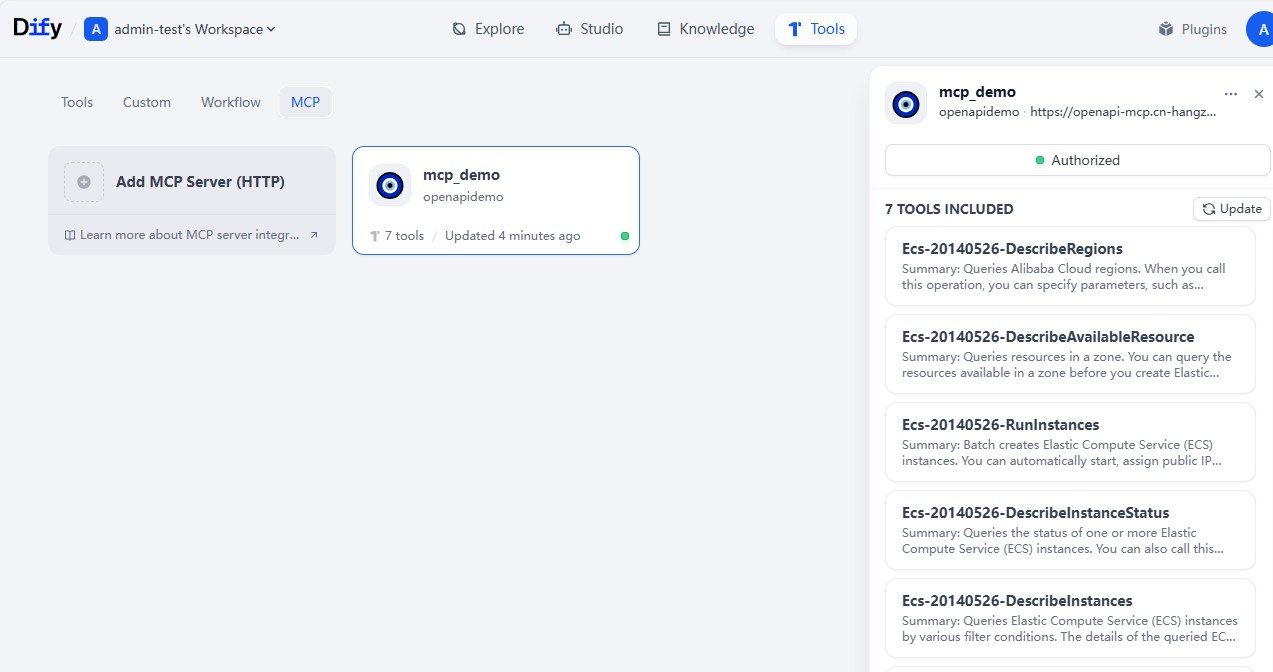The image size is (1273, 672).
Task: Click the Studio robot icon
Action: pyautogui.click(x=564, y=29)
